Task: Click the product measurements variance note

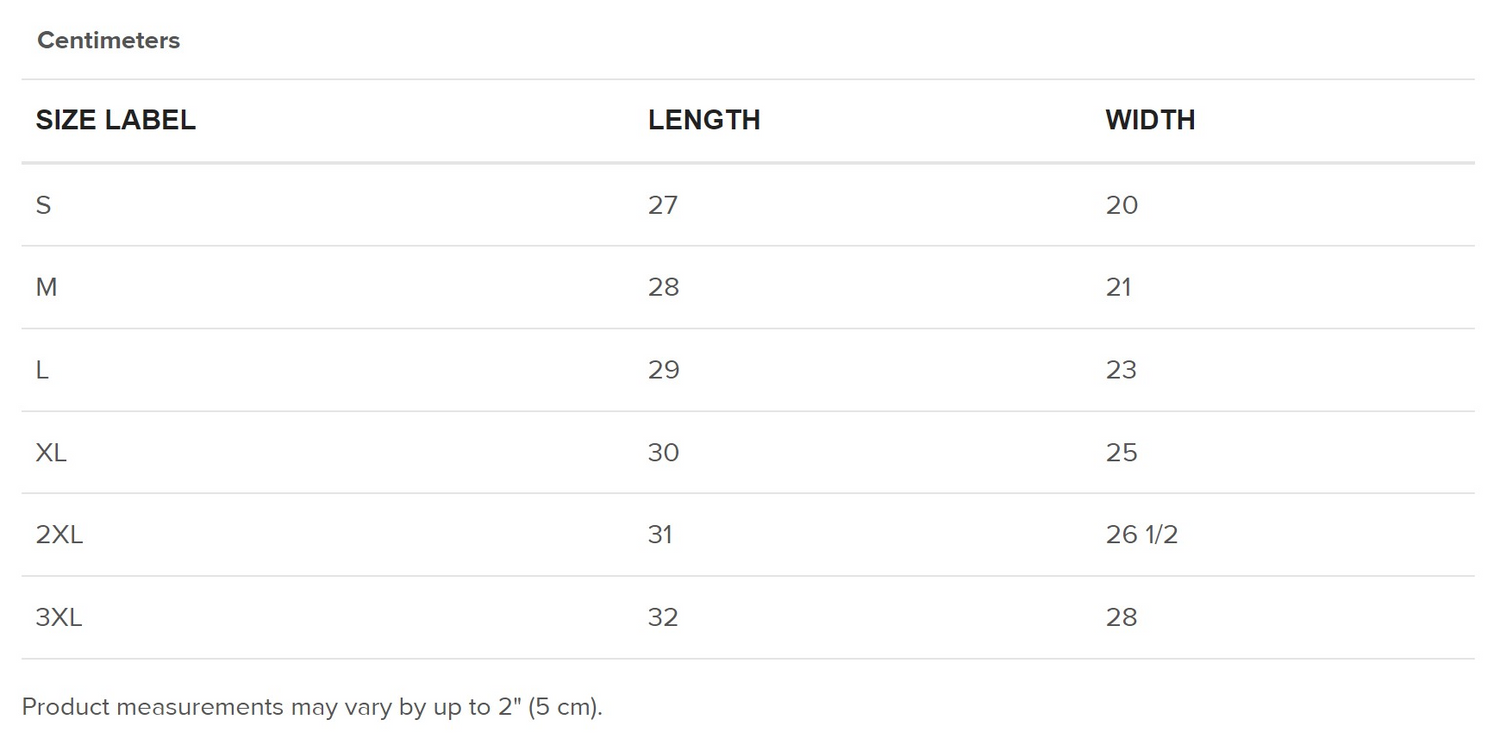Action: tap(312, 707)
